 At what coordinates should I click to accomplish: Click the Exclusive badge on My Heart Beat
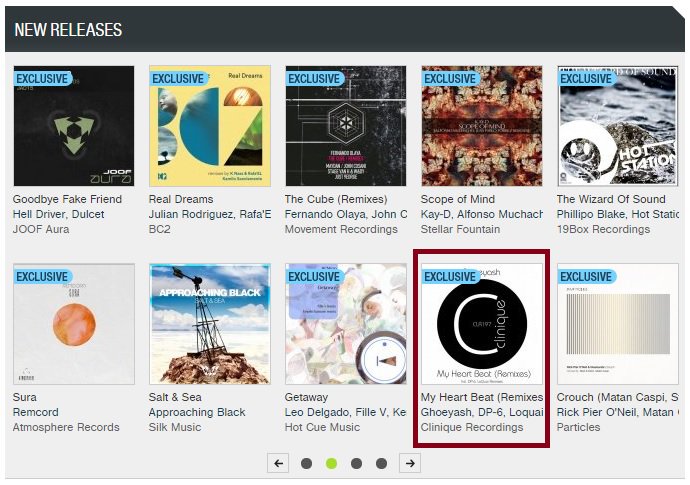coord(451,277)
